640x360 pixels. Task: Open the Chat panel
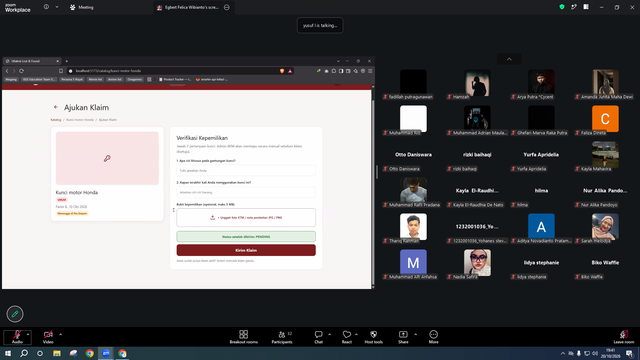pos(318,337)
